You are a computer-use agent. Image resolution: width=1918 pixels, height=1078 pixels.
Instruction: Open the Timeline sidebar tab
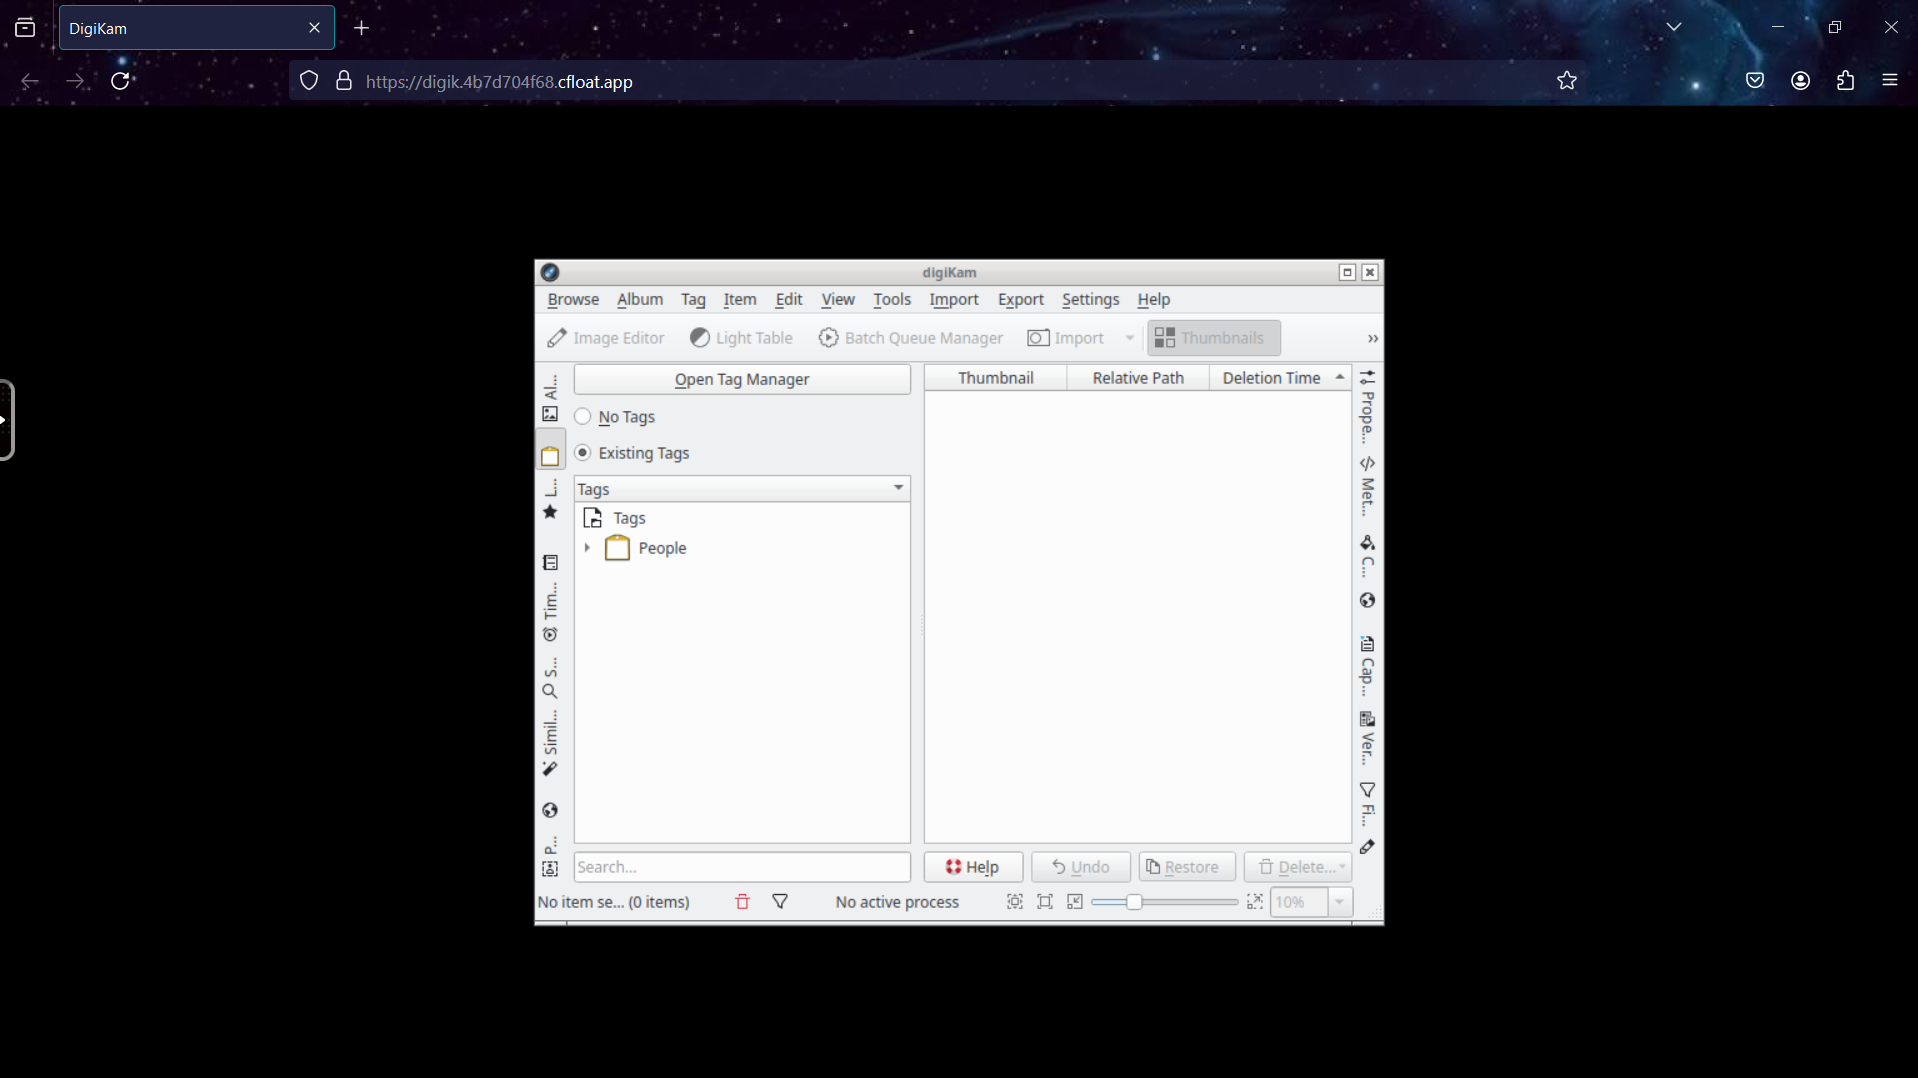tap(550, 611)
